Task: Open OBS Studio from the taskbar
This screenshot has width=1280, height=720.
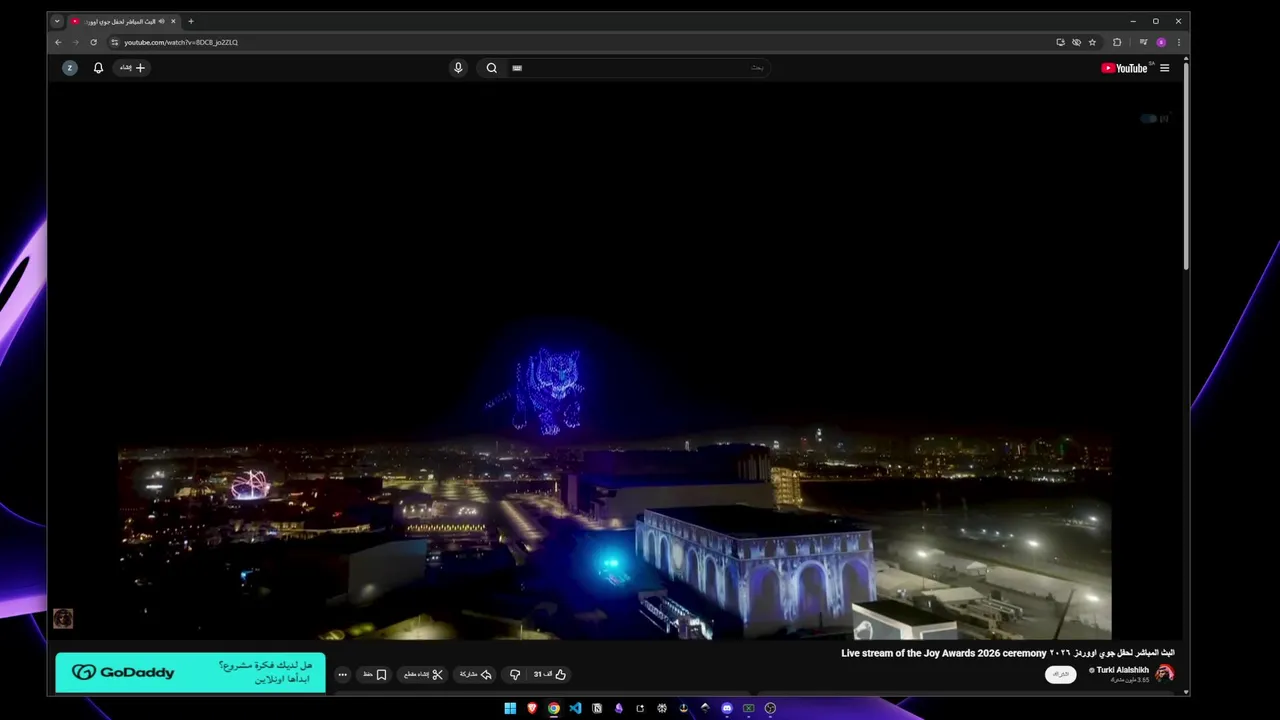Action: [x=770, y=708]
